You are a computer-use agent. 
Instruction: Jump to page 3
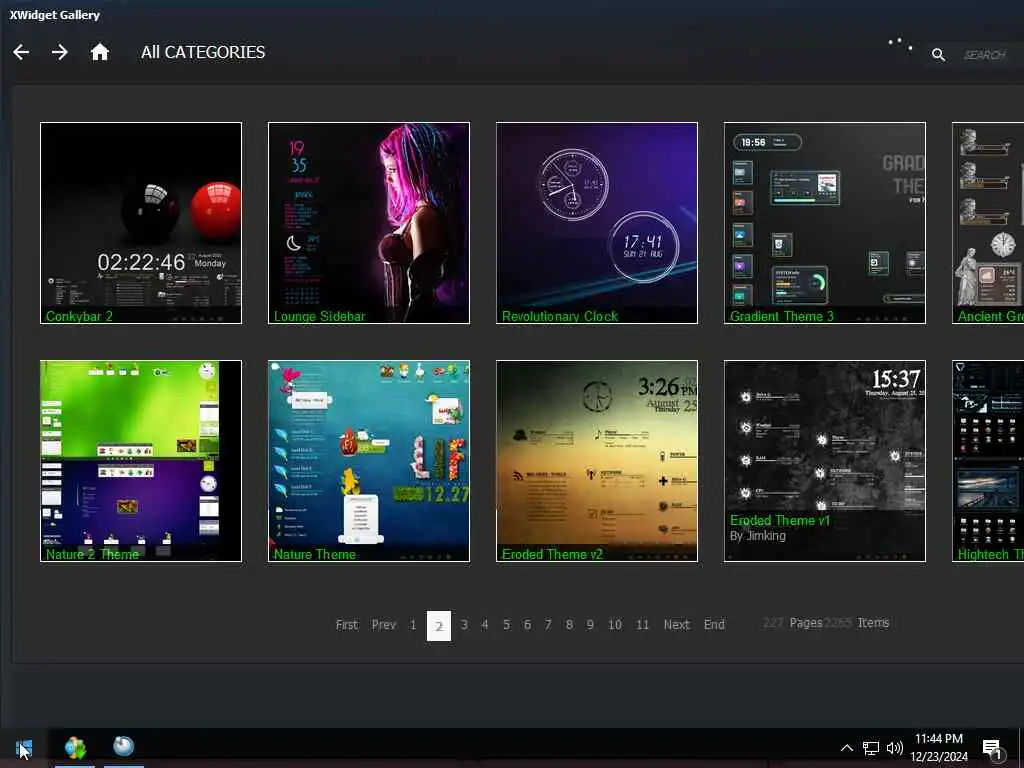point(464,625)
